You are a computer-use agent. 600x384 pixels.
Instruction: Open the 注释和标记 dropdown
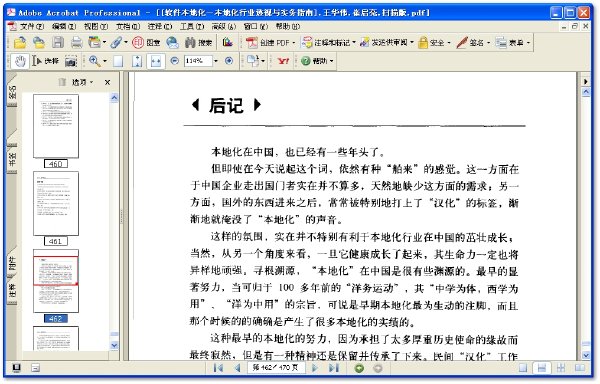click(329, 42)
